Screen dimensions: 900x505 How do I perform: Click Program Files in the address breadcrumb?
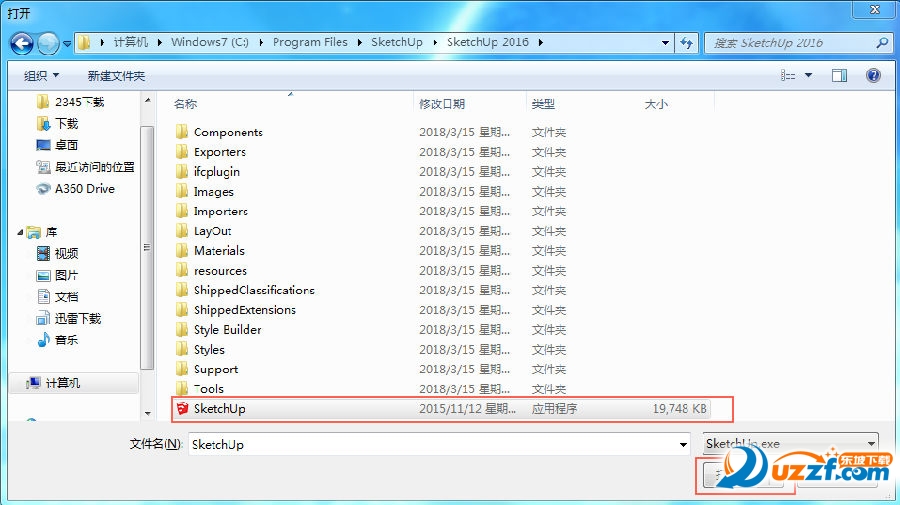(310, 43)
